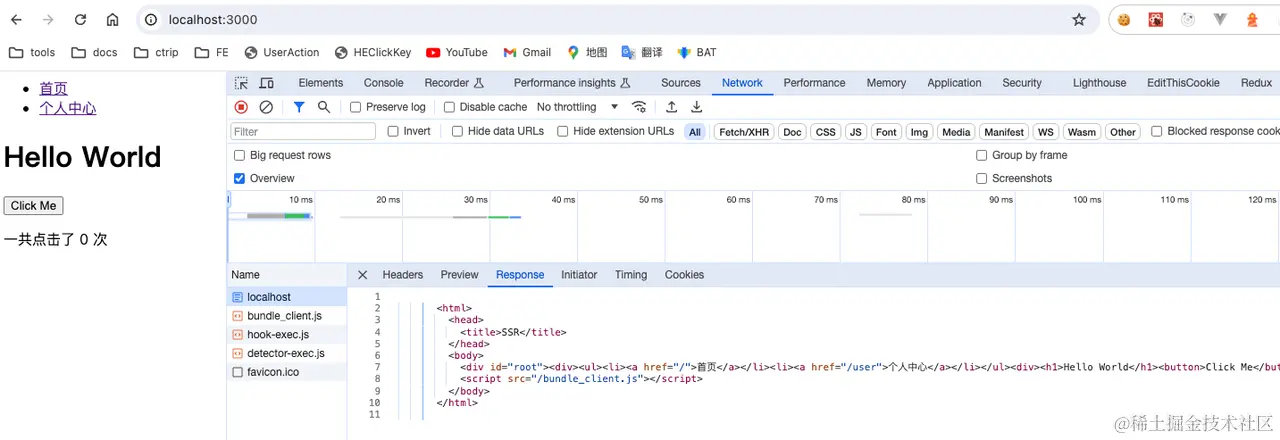Click the browser forward arrow

pos(49,20)
